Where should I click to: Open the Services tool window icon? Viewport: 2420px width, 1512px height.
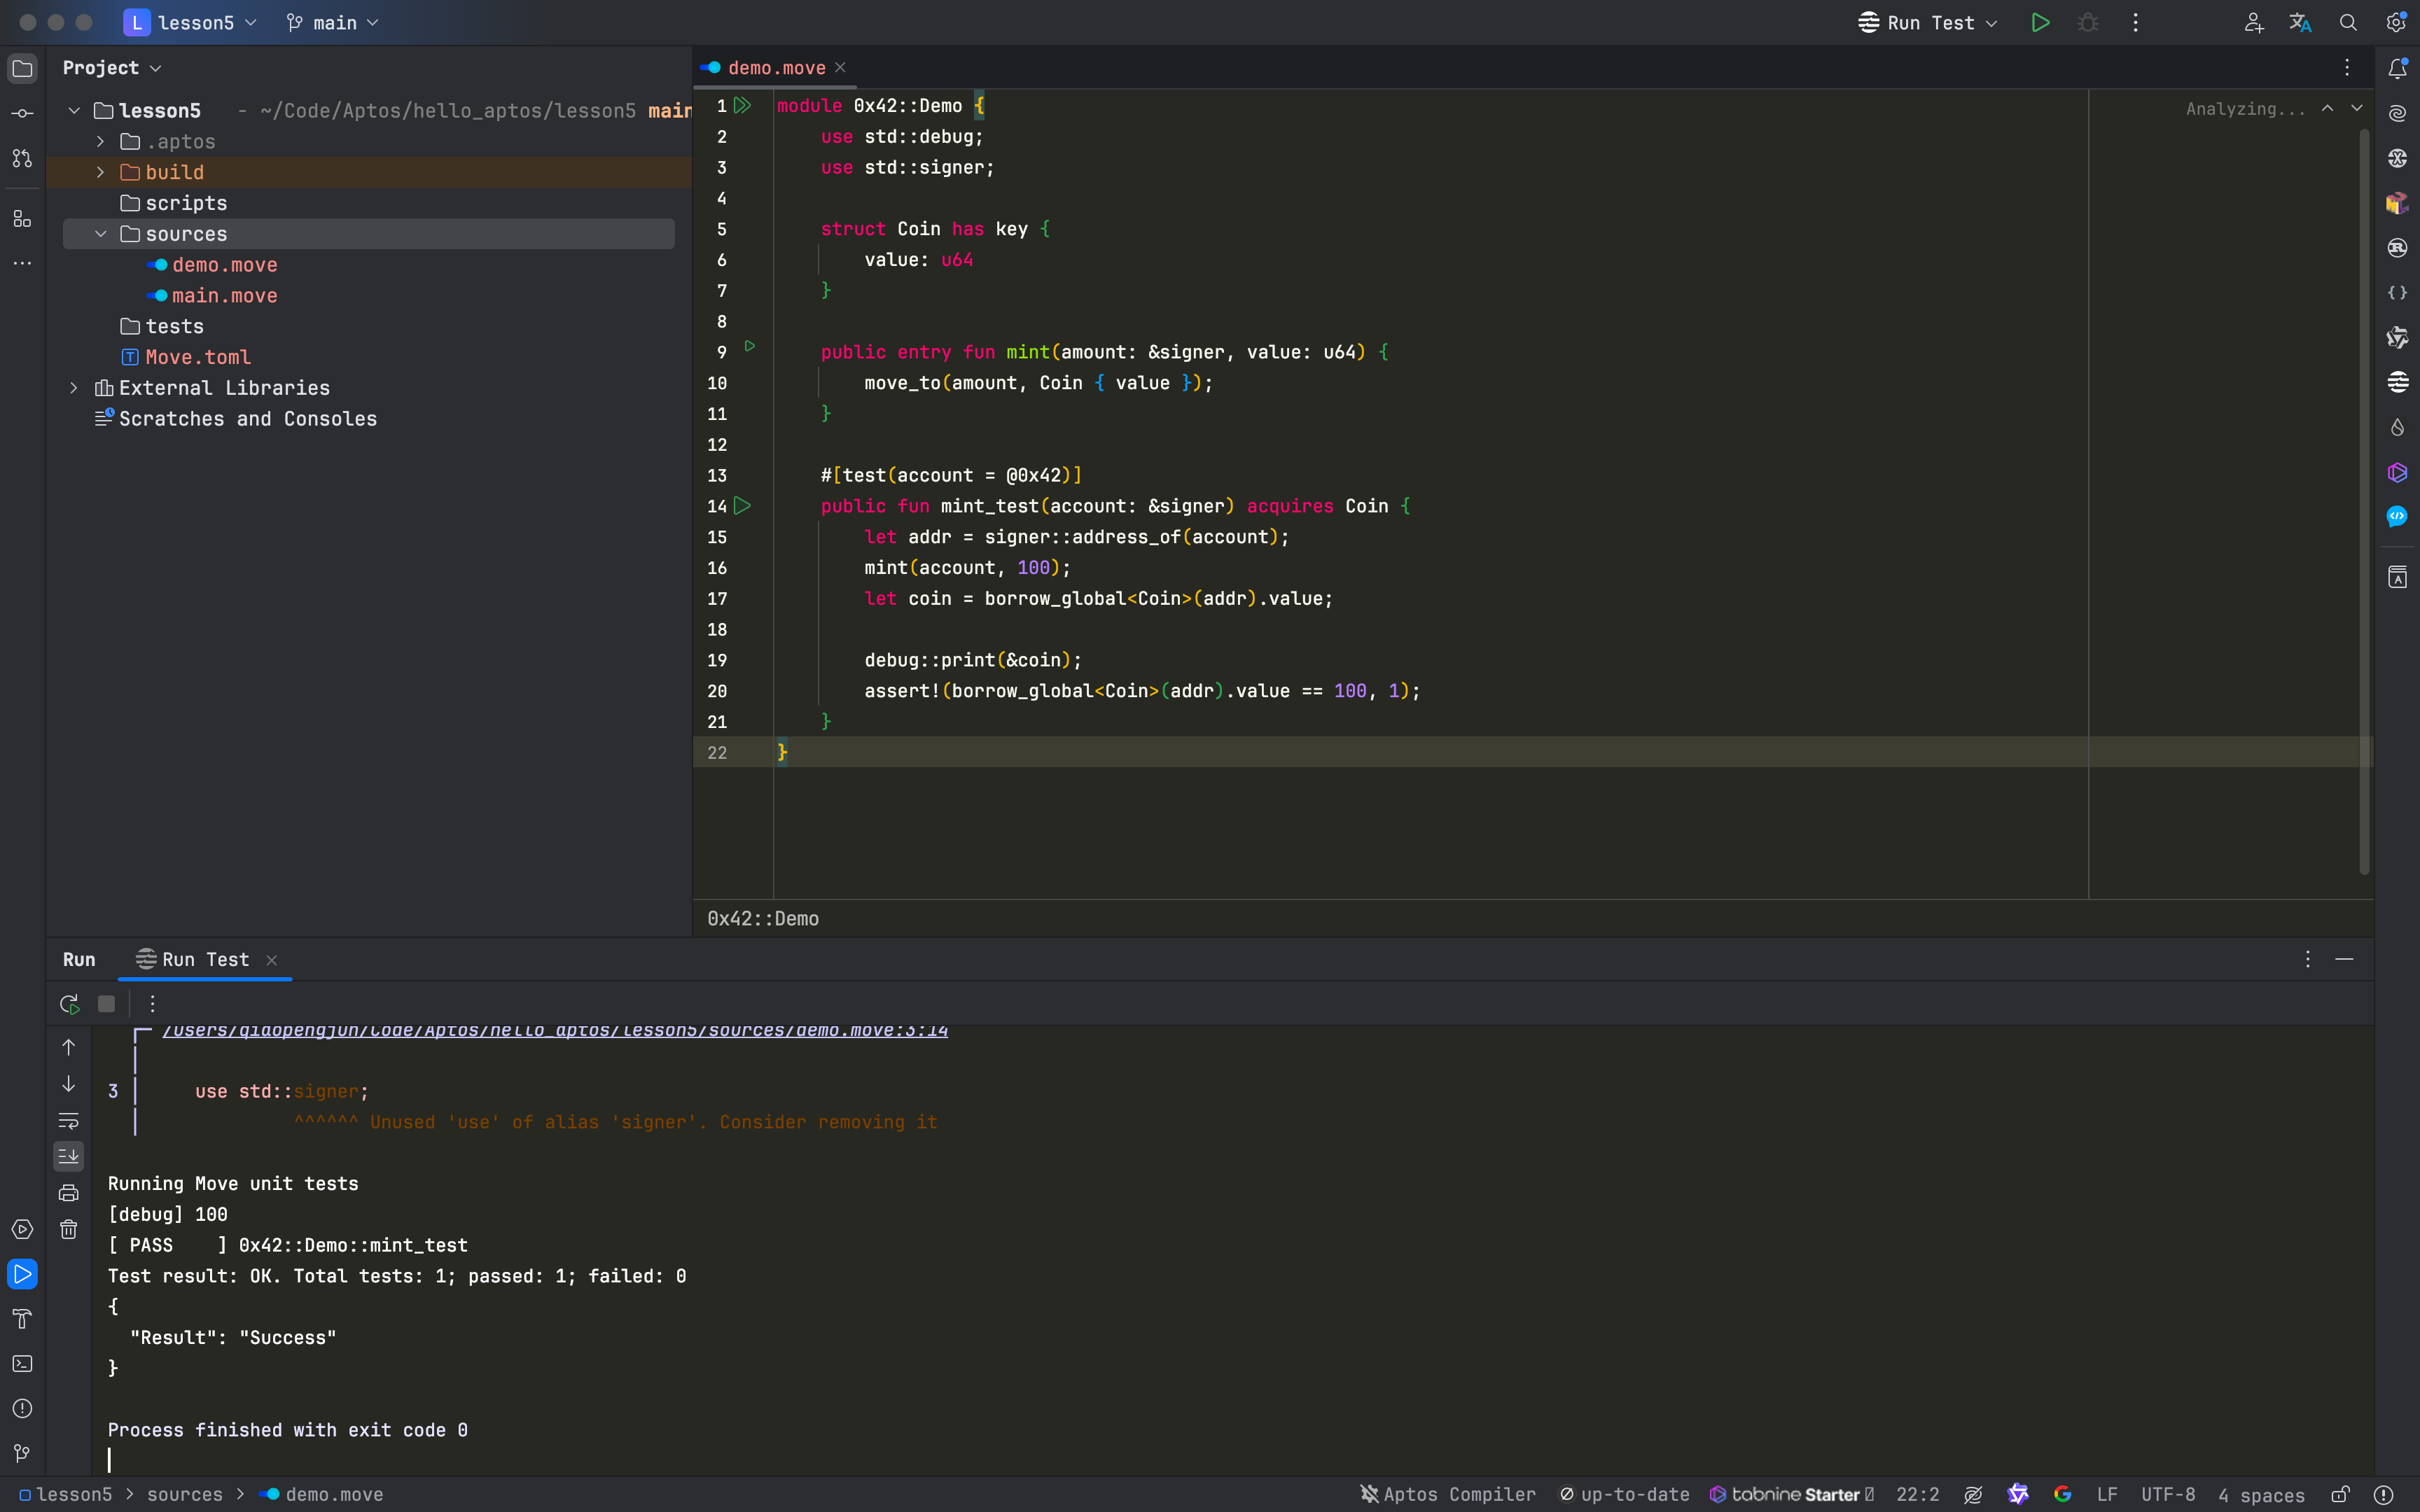point(22,1229)
